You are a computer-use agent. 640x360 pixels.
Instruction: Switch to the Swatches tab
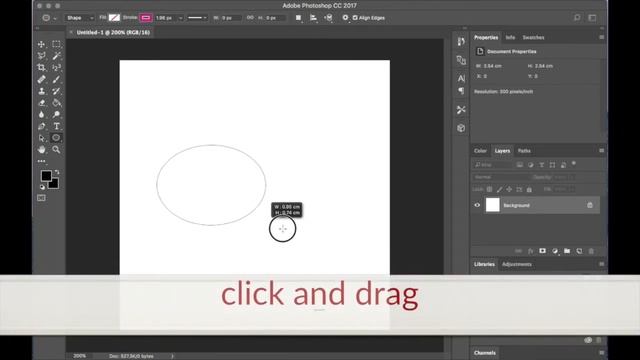pyautogui.click(x=533, y=38)
